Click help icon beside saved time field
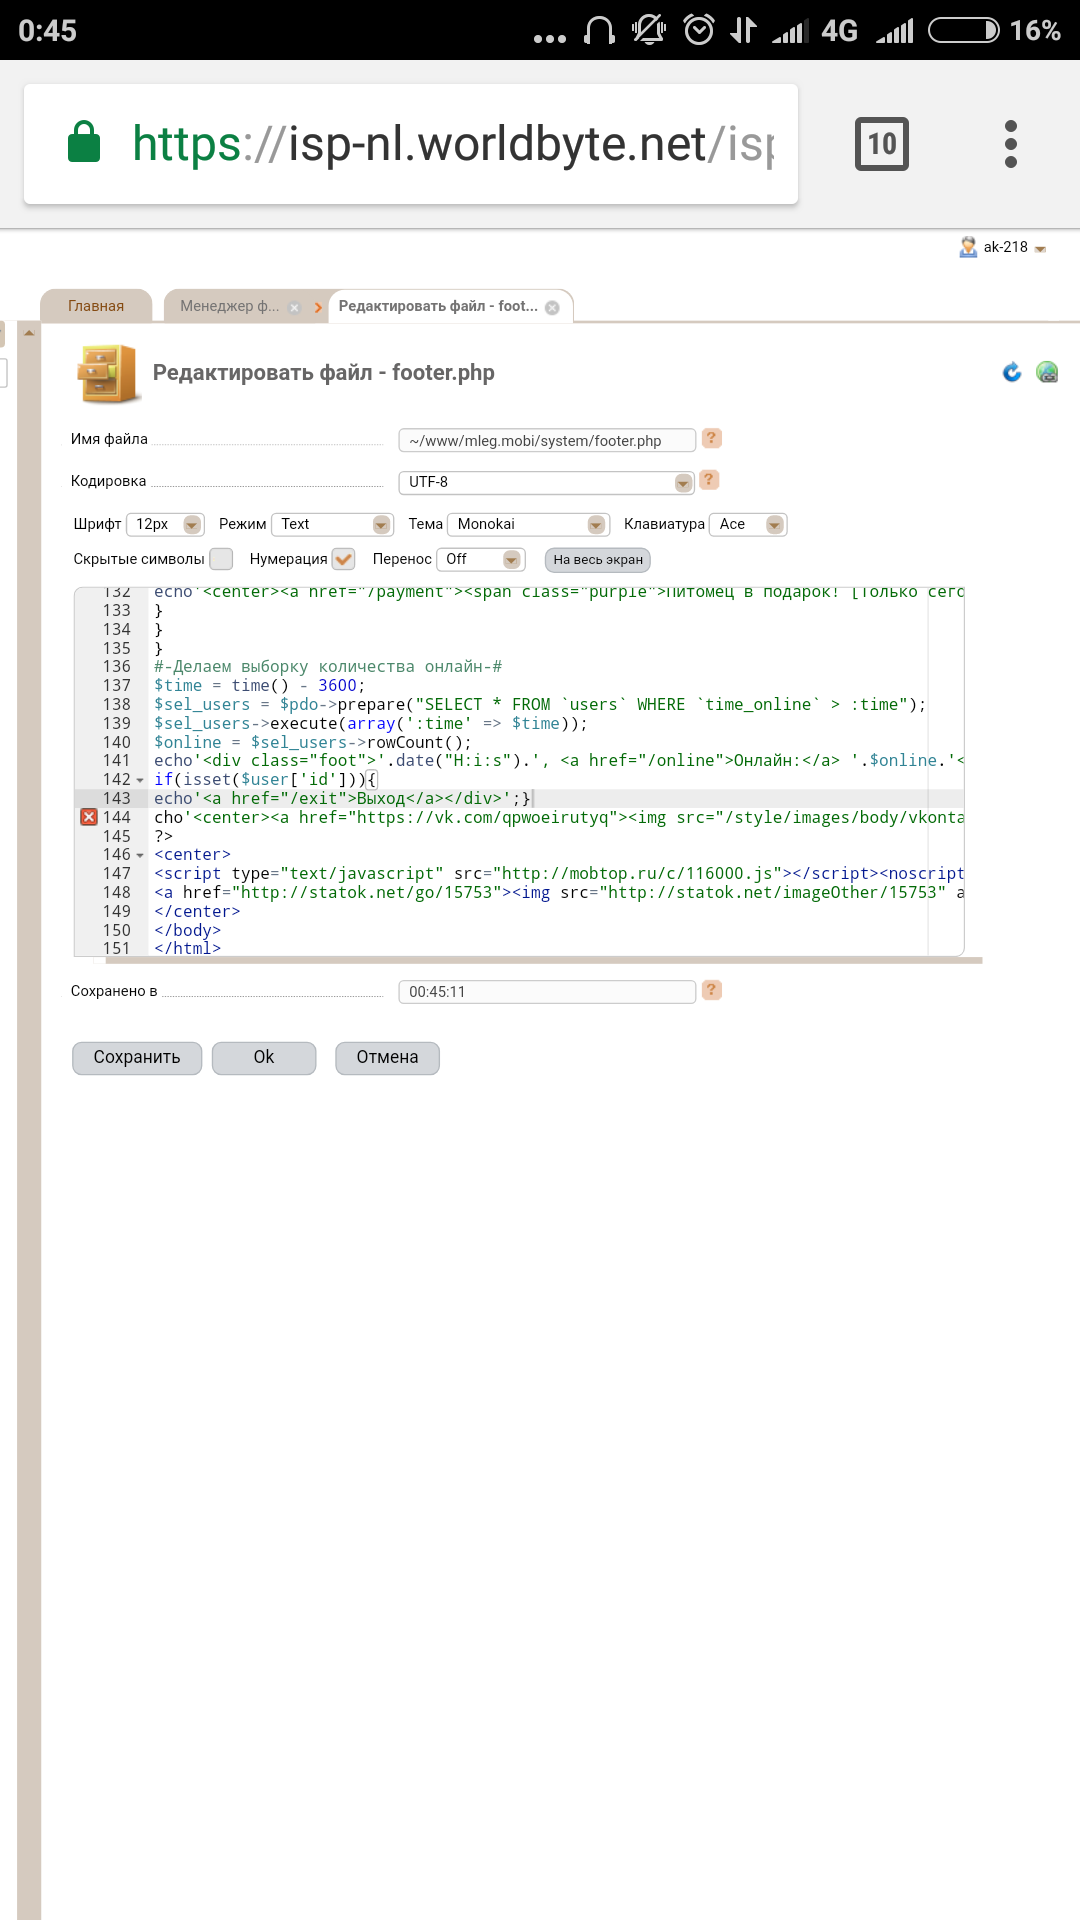Screen dimensions: 1080x1920 pyautogui.click(x=711, y=990)
